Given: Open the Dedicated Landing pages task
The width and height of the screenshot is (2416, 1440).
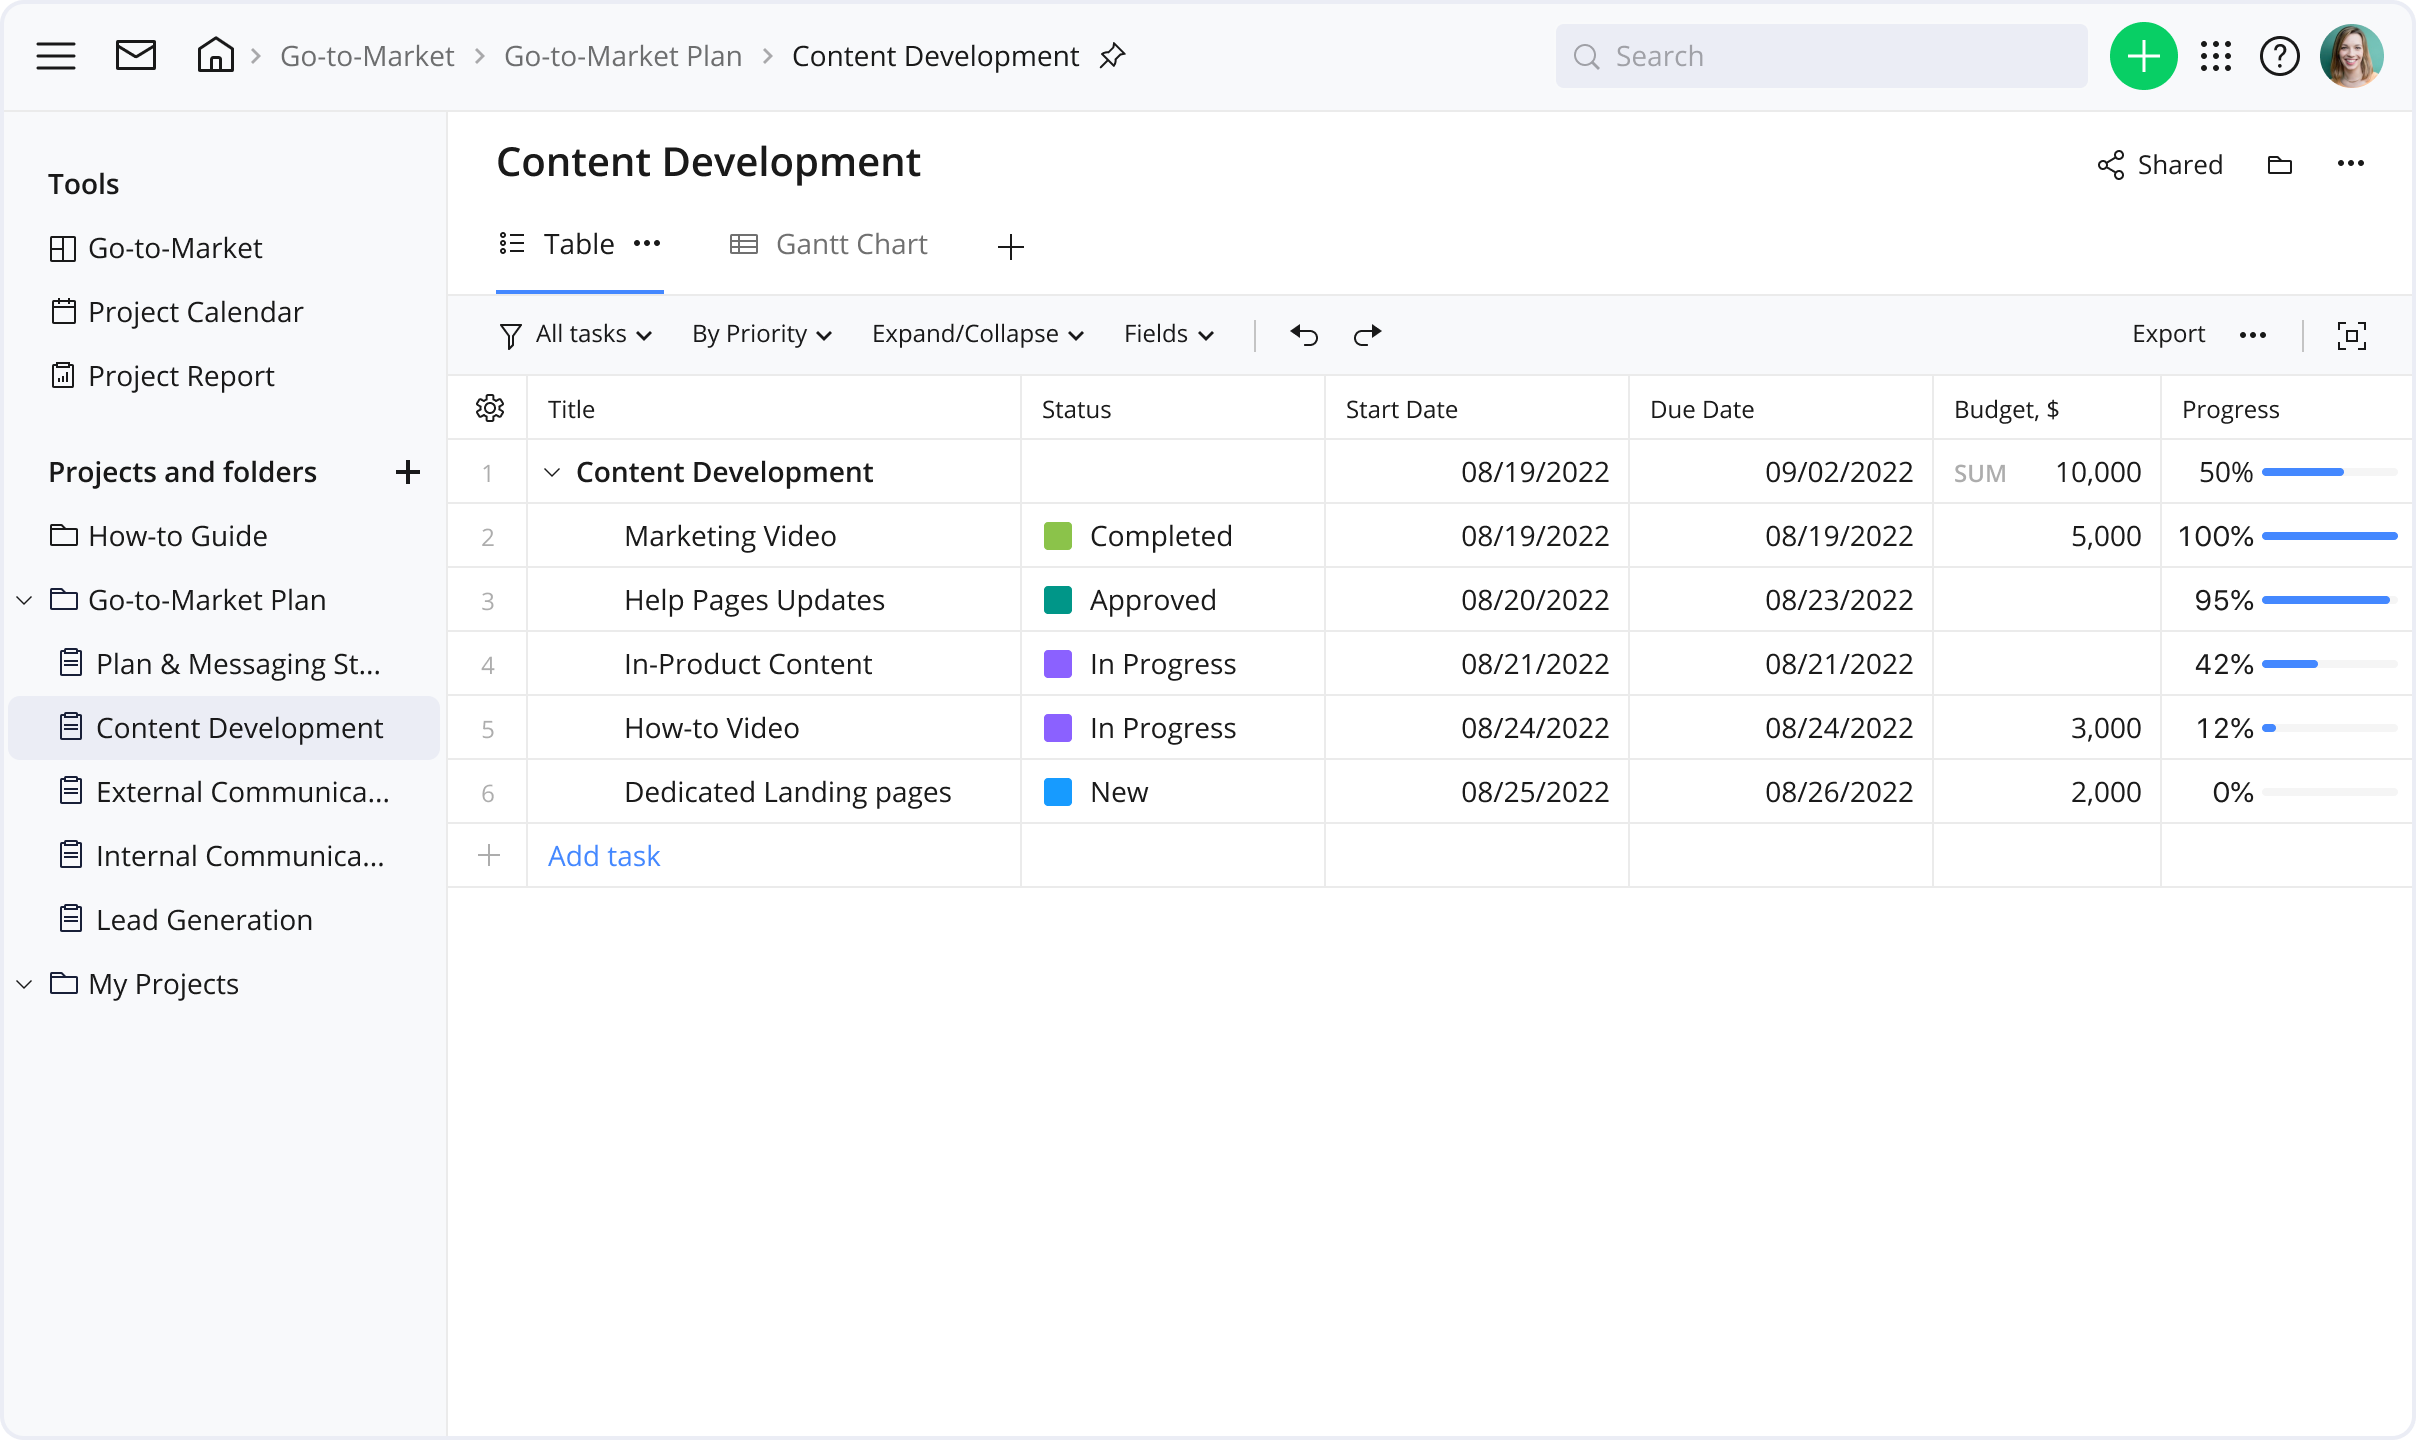Looking at the screenshot, I should coord(787,792).
